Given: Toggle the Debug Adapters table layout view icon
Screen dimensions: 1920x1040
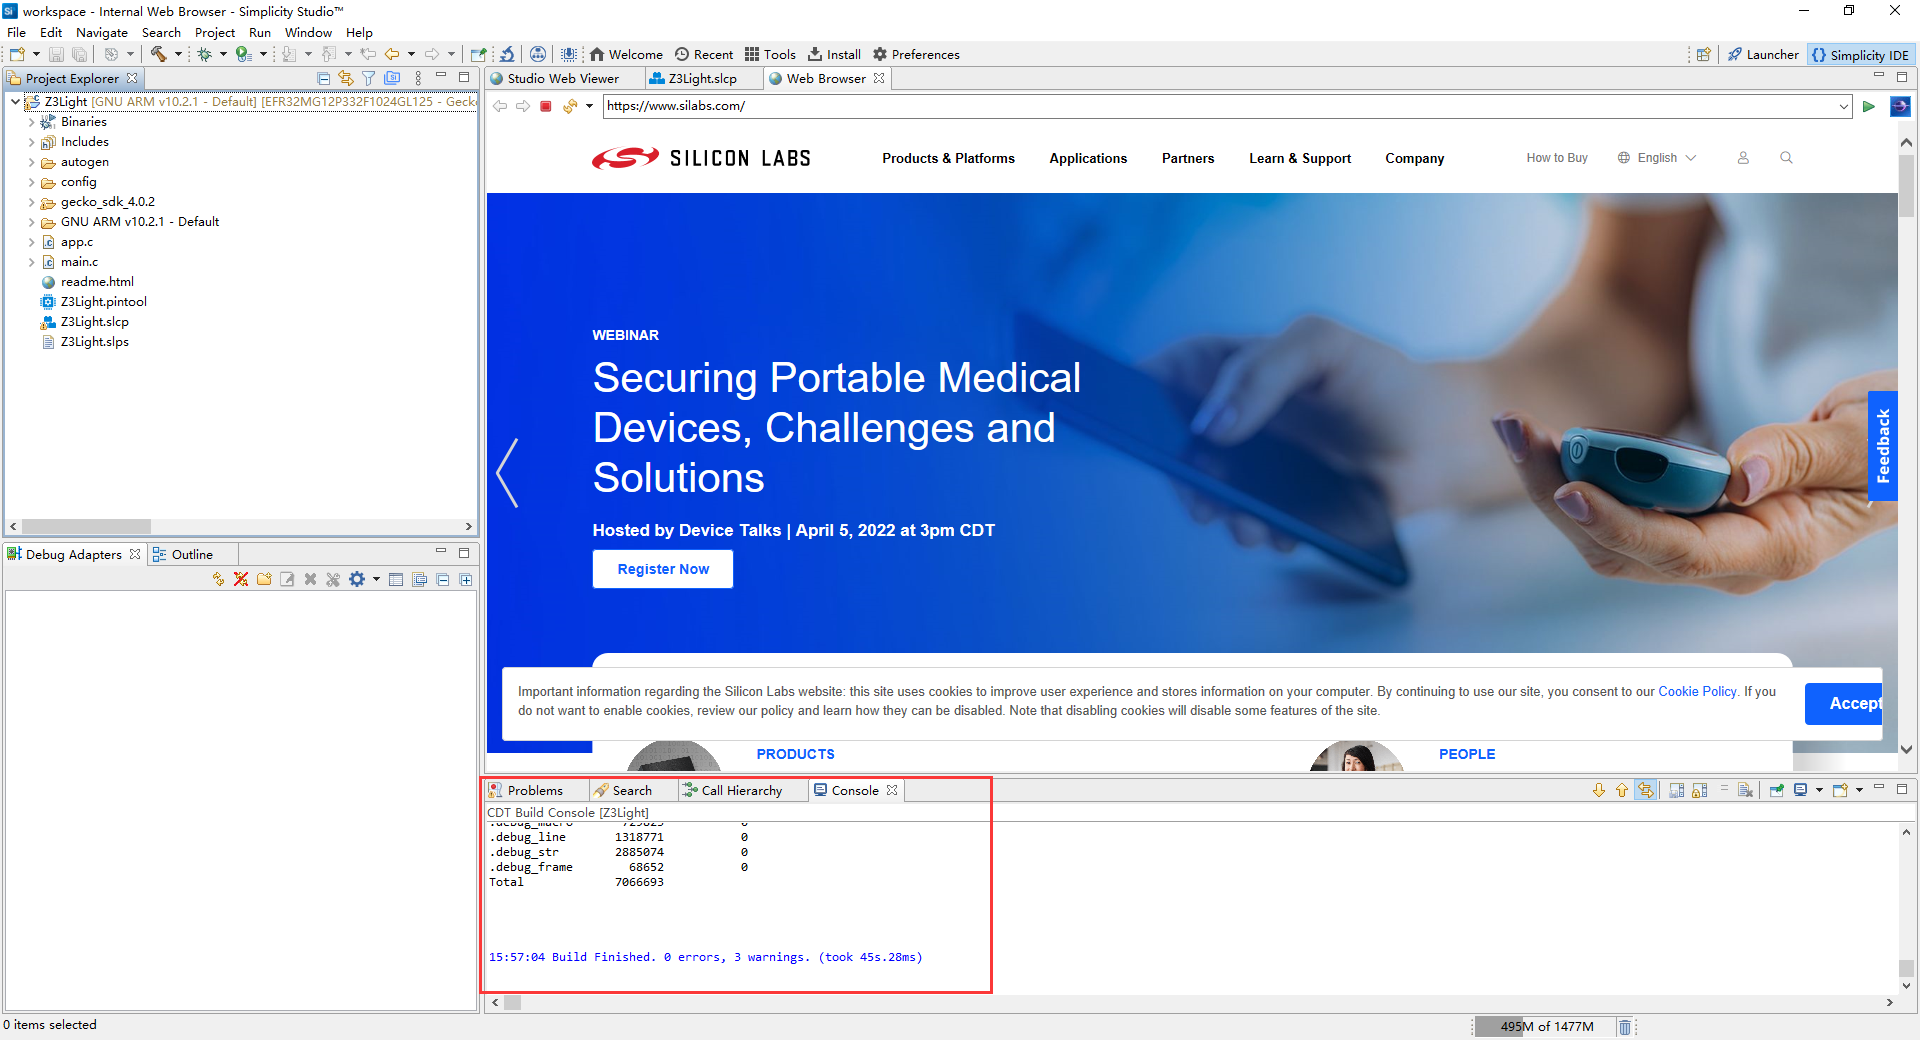Looking at the screenshot, I should (x=396, y=580).
